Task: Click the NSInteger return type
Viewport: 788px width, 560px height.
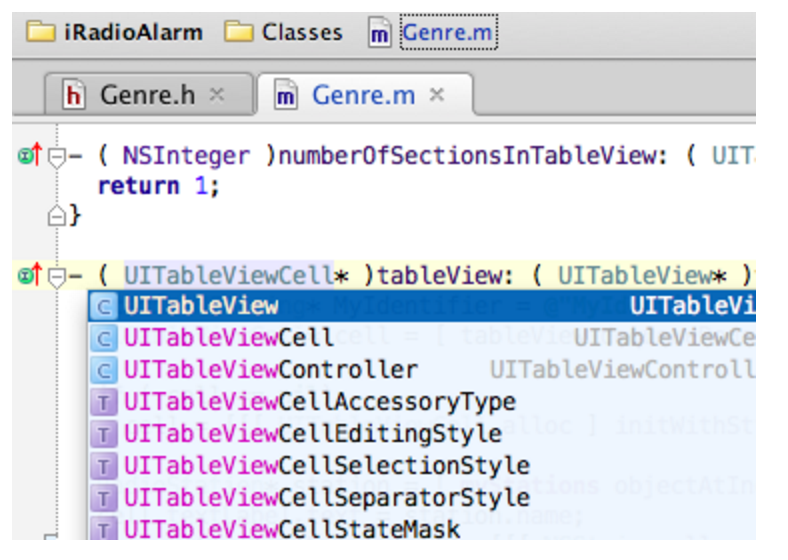Action: (x=186, y=156)
